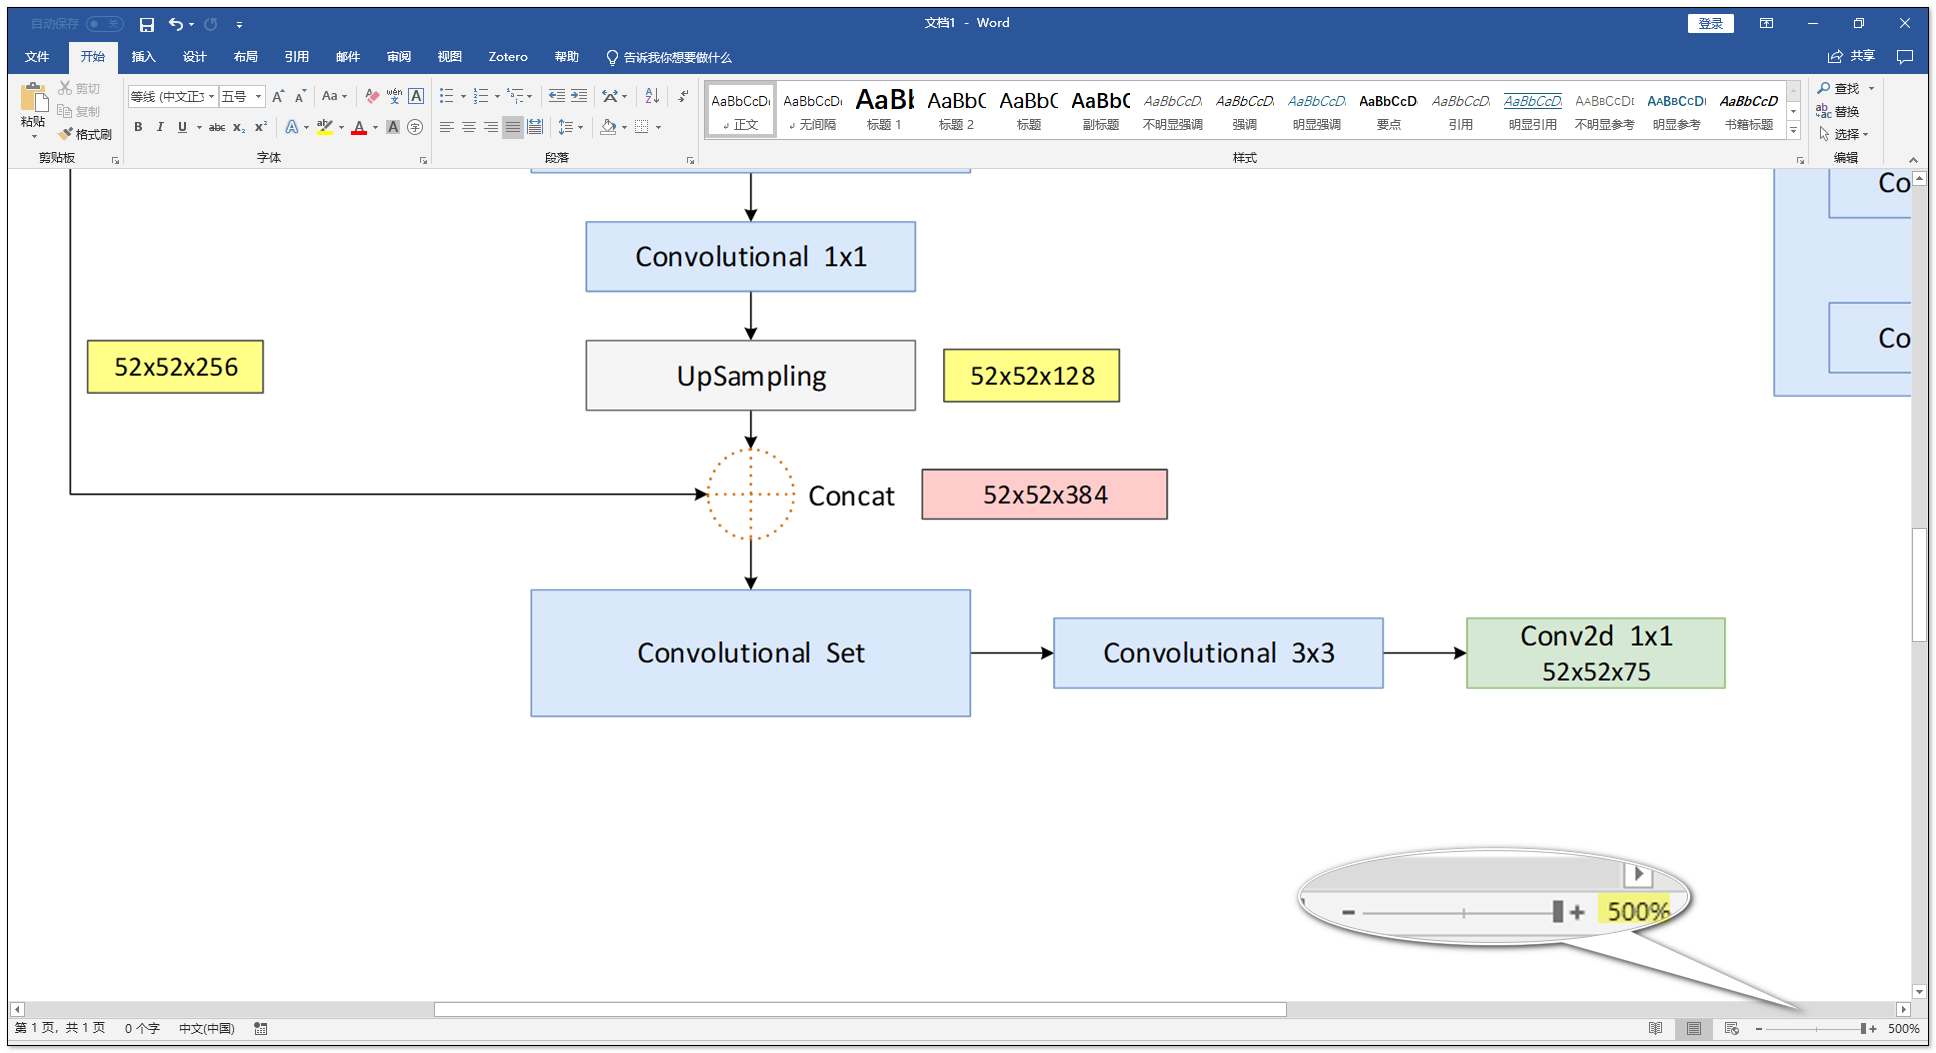
Task: Apply the No Spacing (无间隔) style
Action: click(x=813, y=110)
